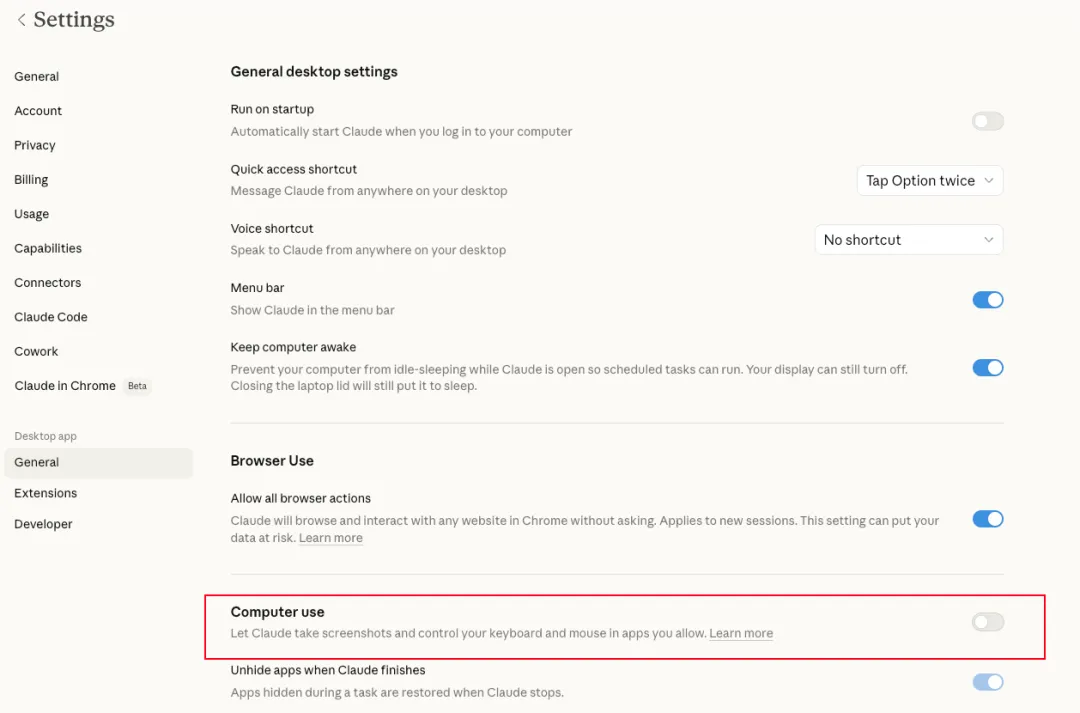
Task: Expand the Voice shortcut dropdown
Action: pyautogui.click(x=908, y=240)
